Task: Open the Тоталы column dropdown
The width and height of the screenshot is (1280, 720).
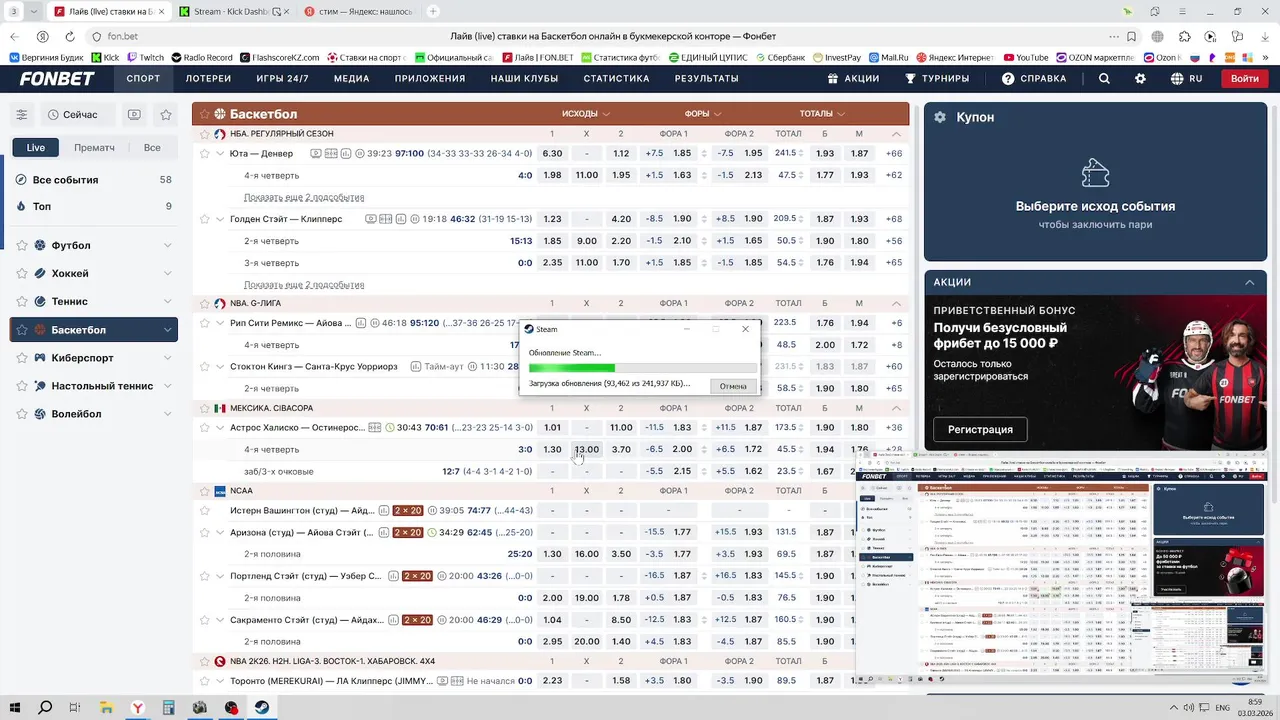Action: point(822,114)
